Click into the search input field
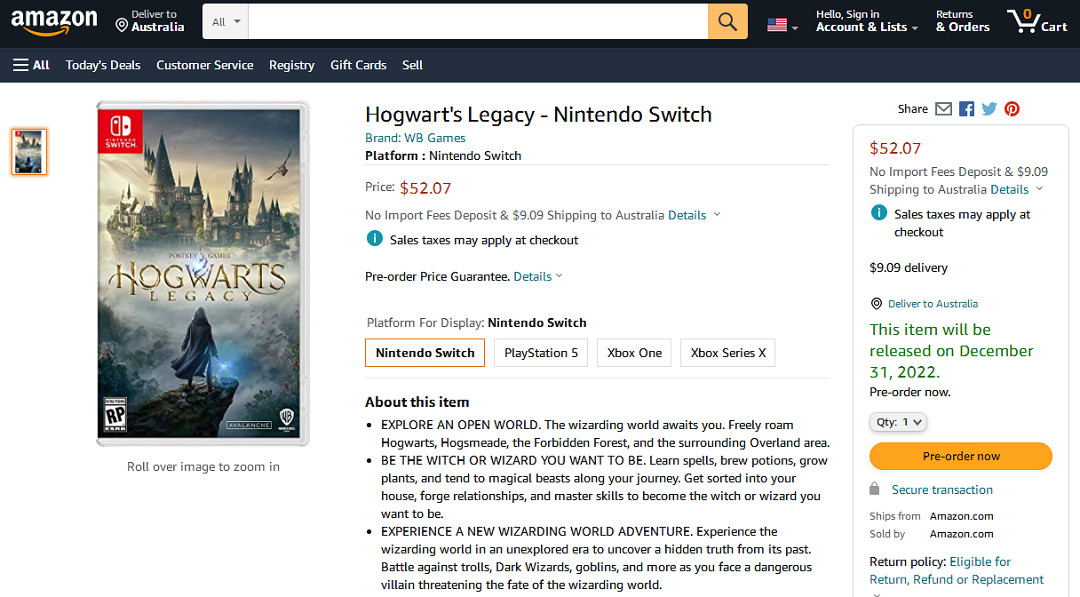1080x597 pixels. (x=478, y=22)
